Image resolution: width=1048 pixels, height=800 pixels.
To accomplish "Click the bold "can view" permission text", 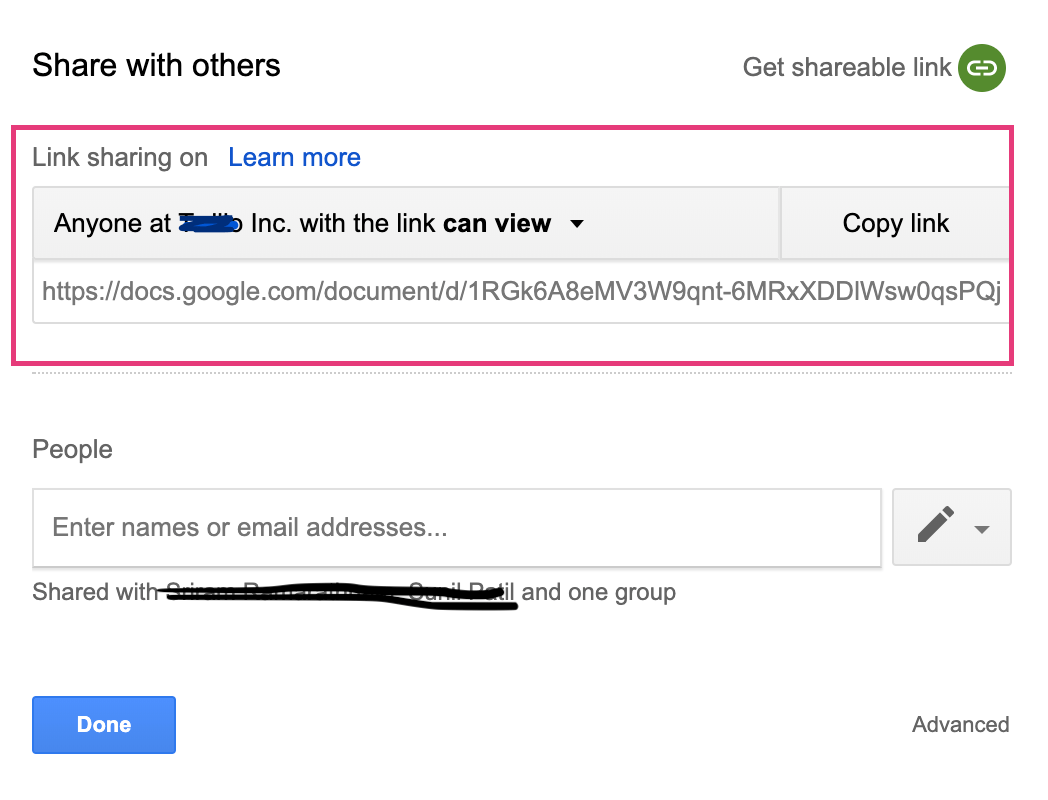I will (497, 223).
